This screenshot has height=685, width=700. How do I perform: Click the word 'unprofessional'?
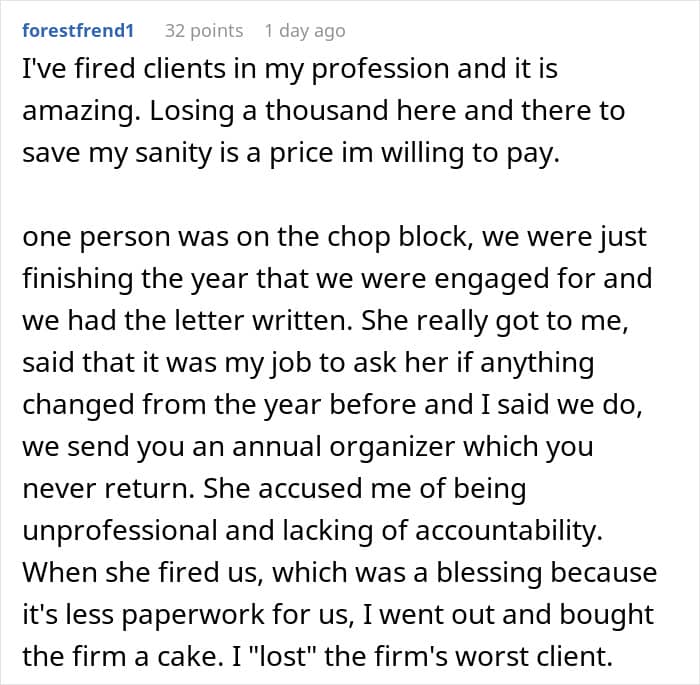(120, 531)
